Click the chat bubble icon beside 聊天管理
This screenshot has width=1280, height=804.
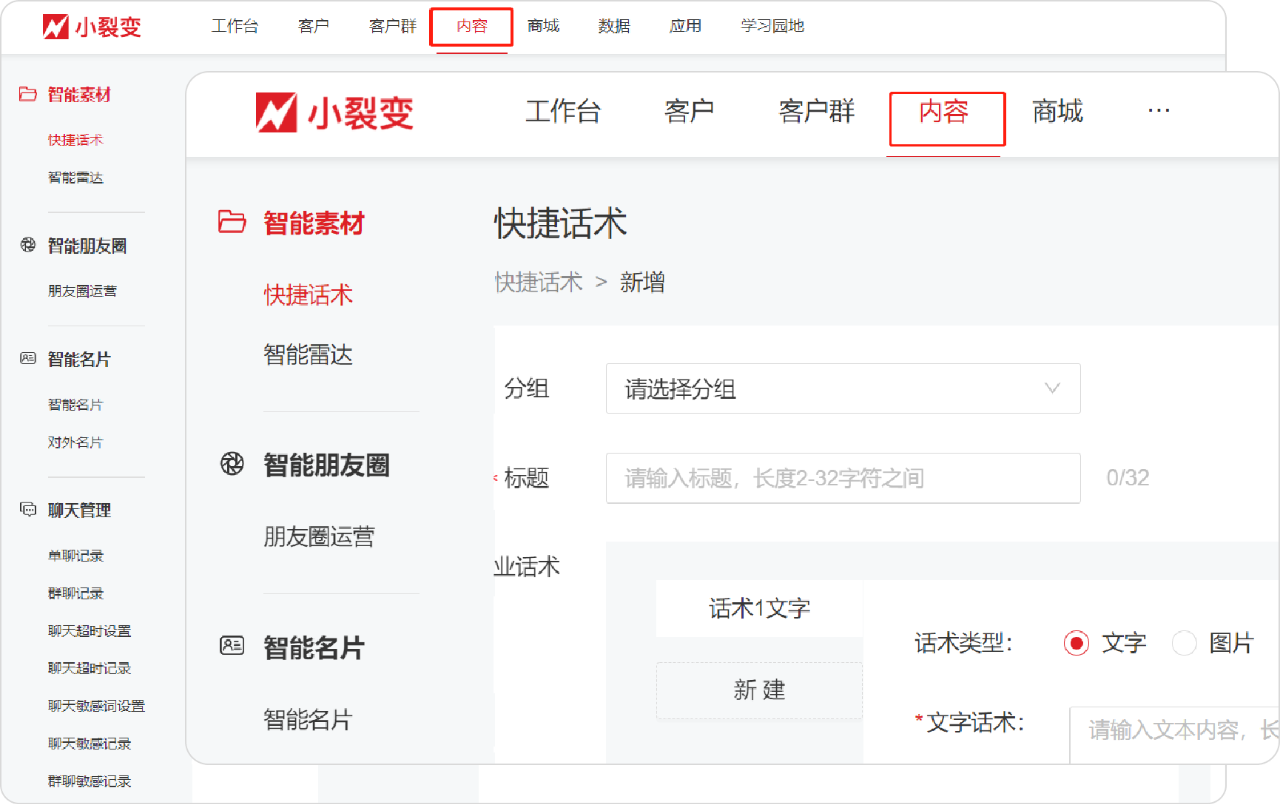pos(28,510)
